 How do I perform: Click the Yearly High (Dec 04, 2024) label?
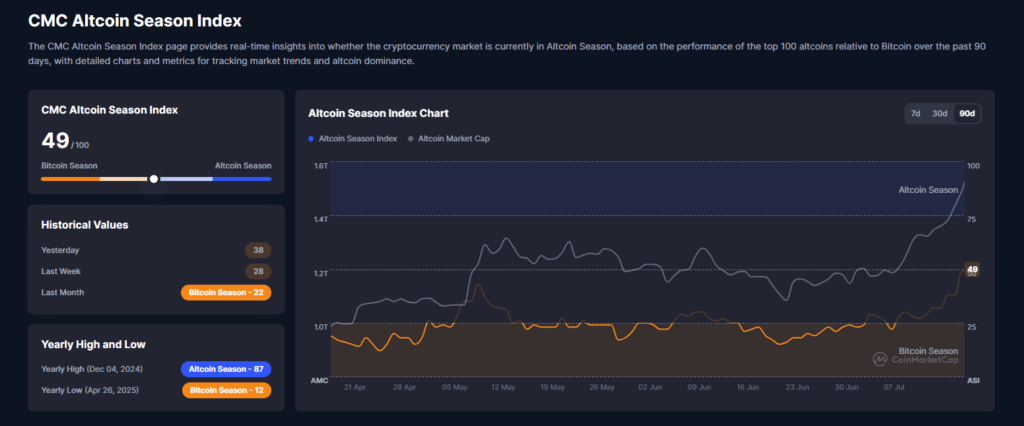[x=92, y=369]
